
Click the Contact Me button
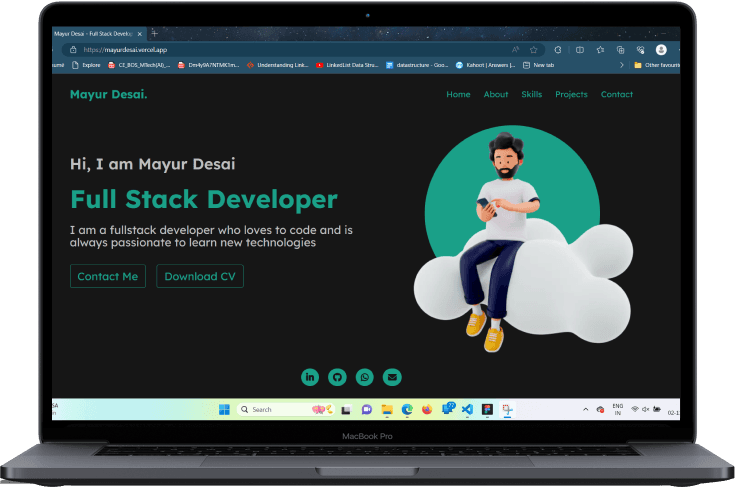click(x=108, y=276)
